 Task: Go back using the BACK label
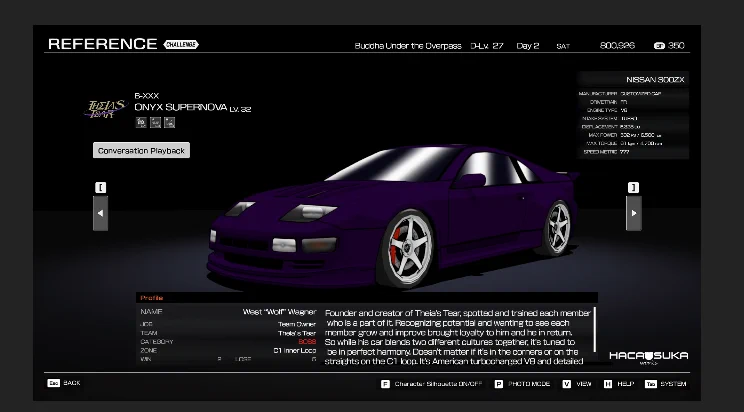click(x=72, y=383)
